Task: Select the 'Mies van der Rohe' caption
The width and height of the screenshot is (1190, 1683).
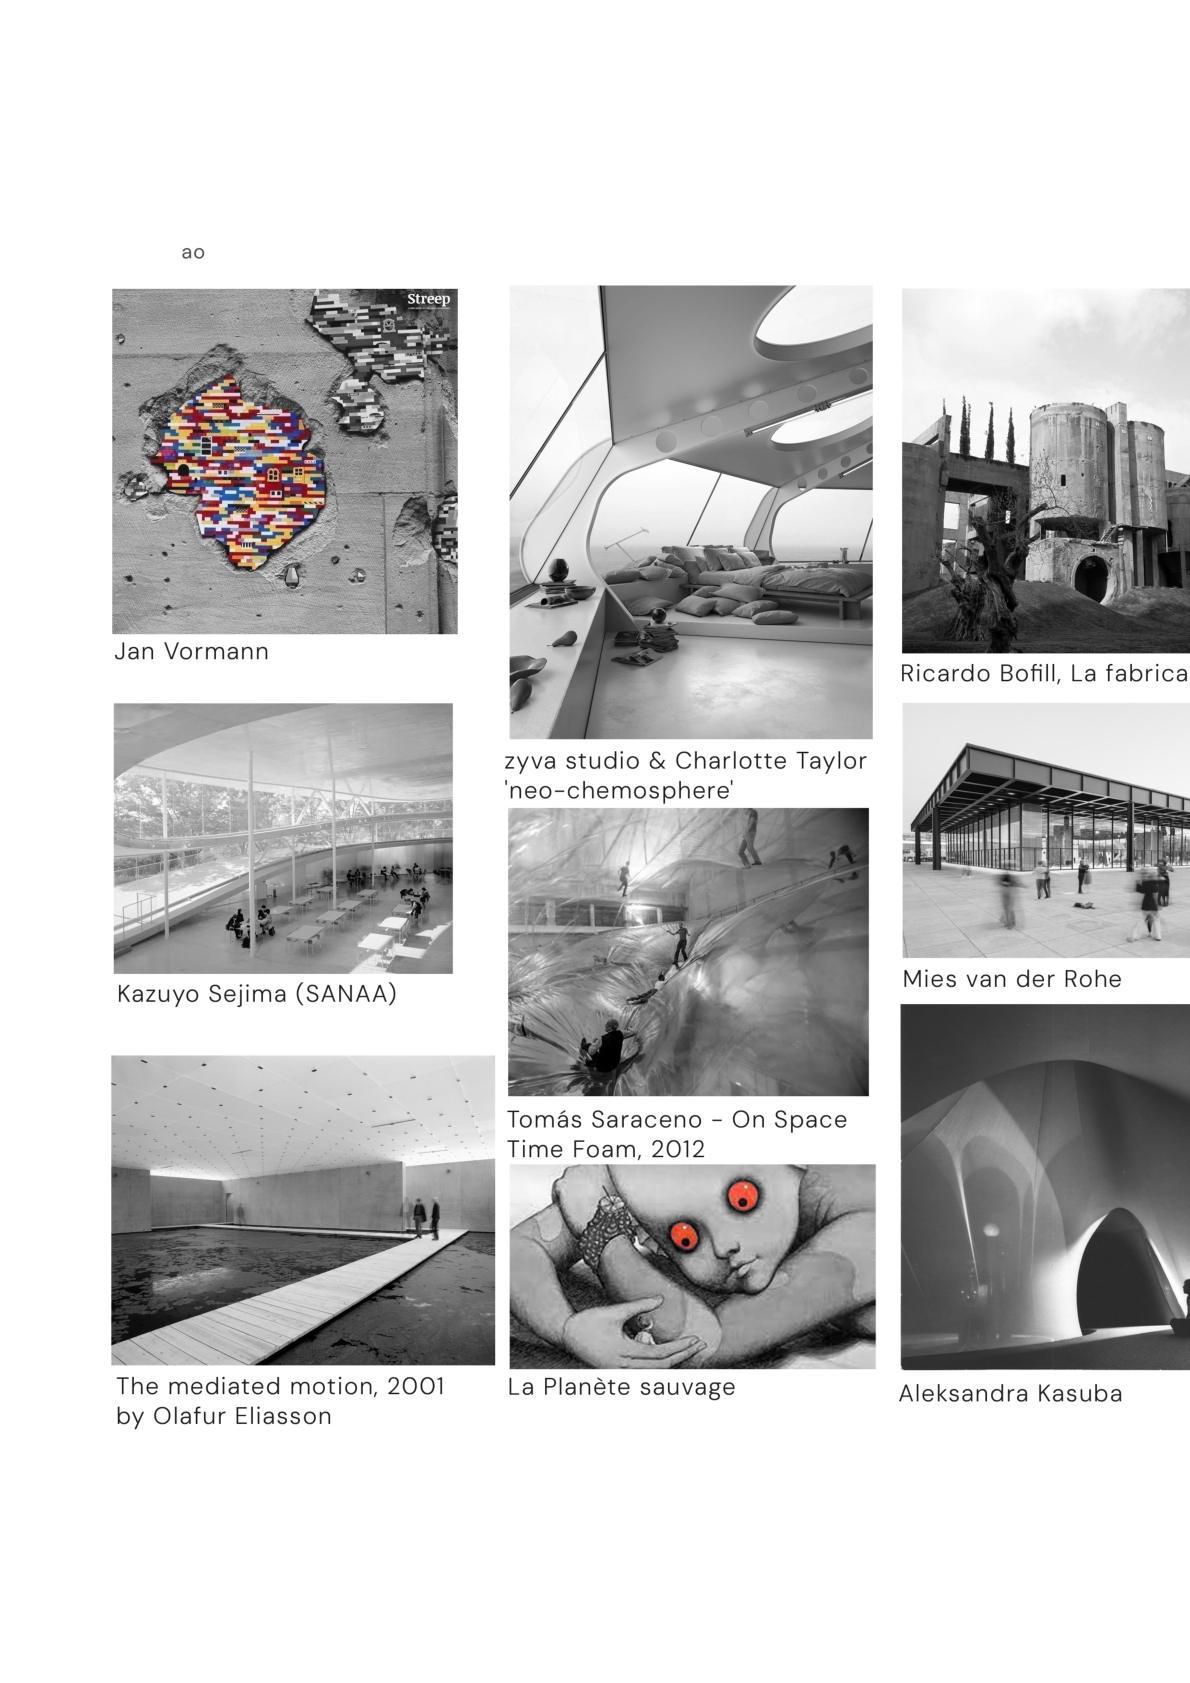Action: [1012, 979]
